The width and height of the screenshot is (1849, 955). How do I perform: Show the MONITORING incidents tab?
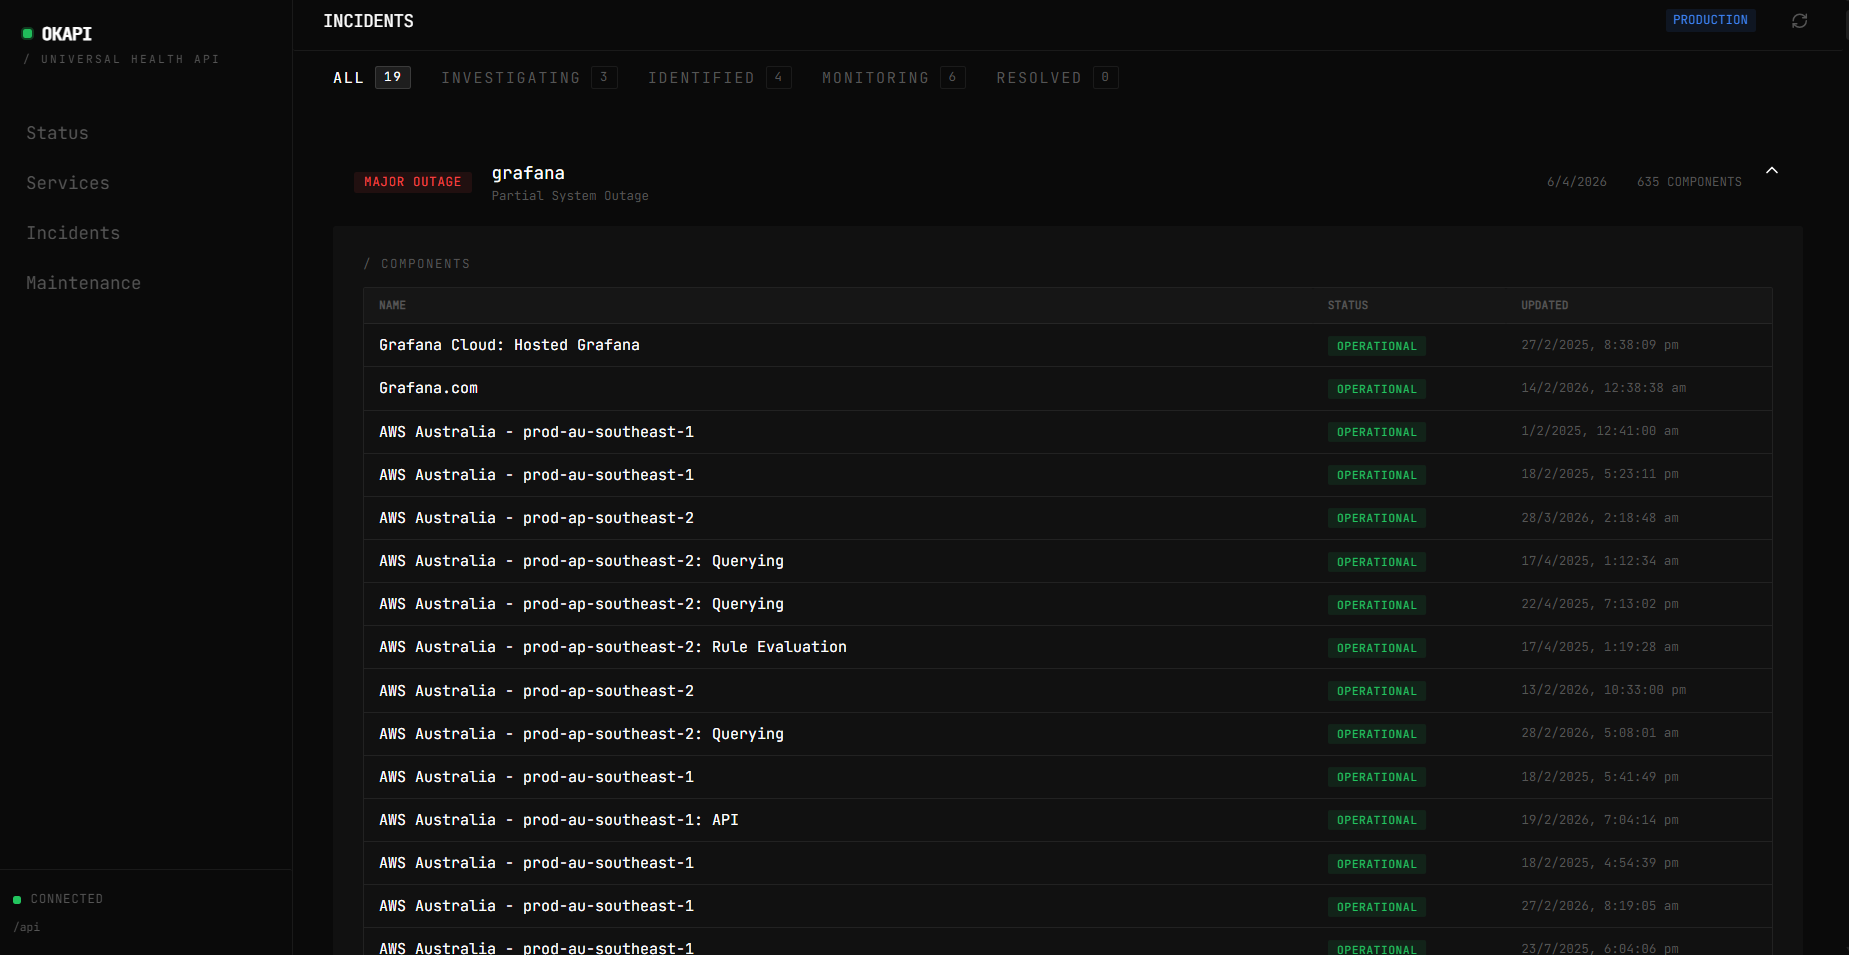tap(893, 78)
